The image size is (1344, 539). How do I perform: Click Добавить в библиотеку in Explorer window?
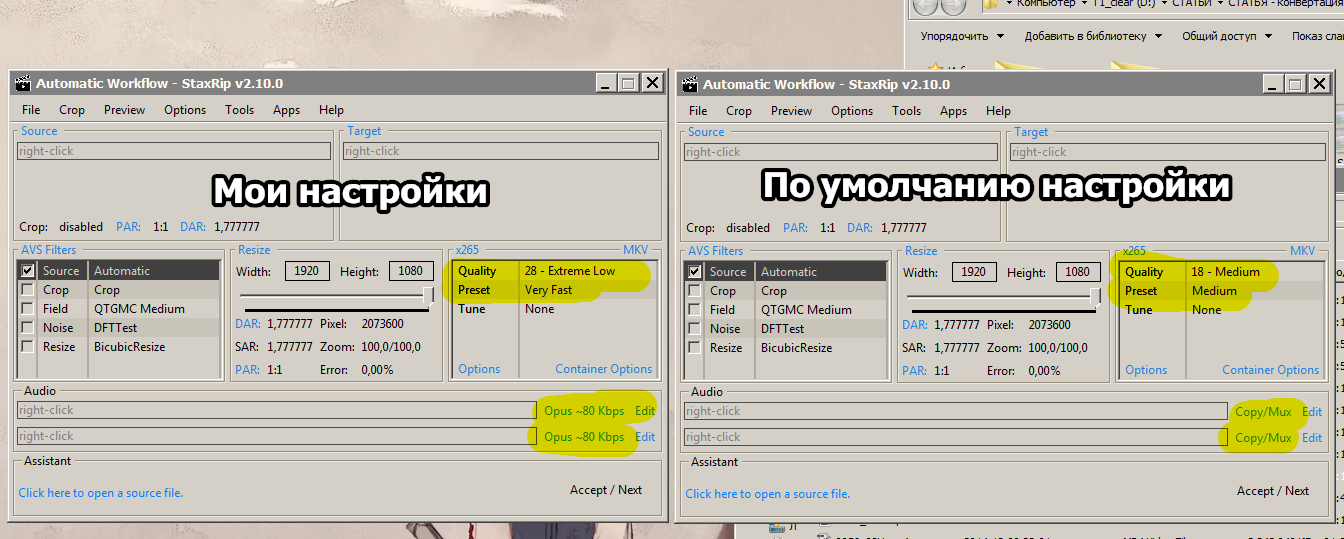[x=1093, y=36]
